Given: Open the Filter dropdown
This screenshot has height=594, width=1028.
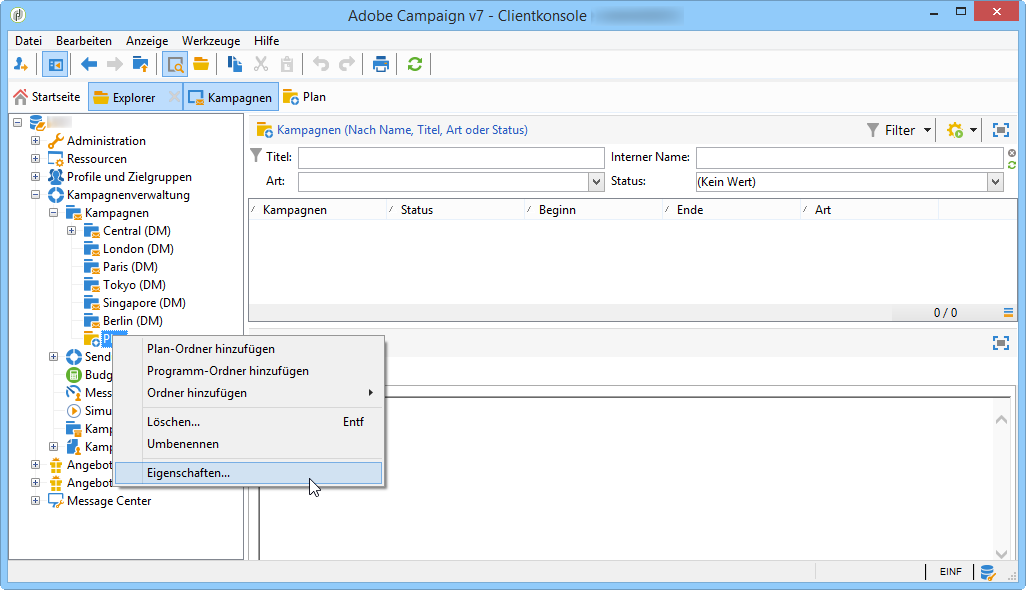Looking at the screenshot, I should click(899, 130).
